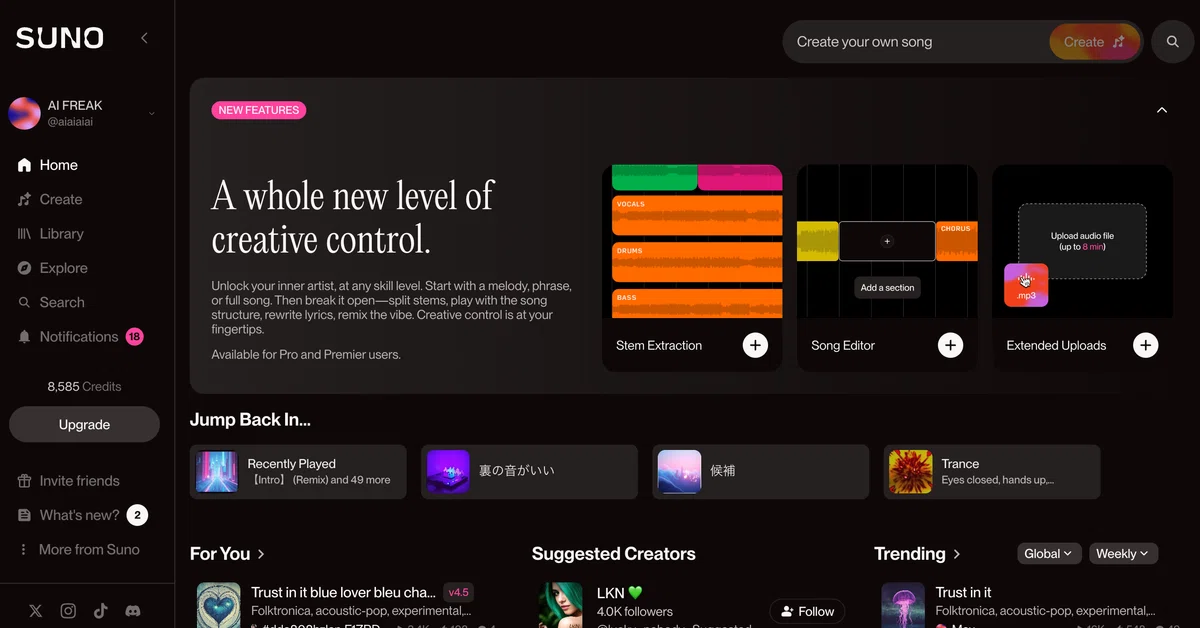
Task: Click the Upgrade button
Action: pyautogui.click(x=84, y=424)
